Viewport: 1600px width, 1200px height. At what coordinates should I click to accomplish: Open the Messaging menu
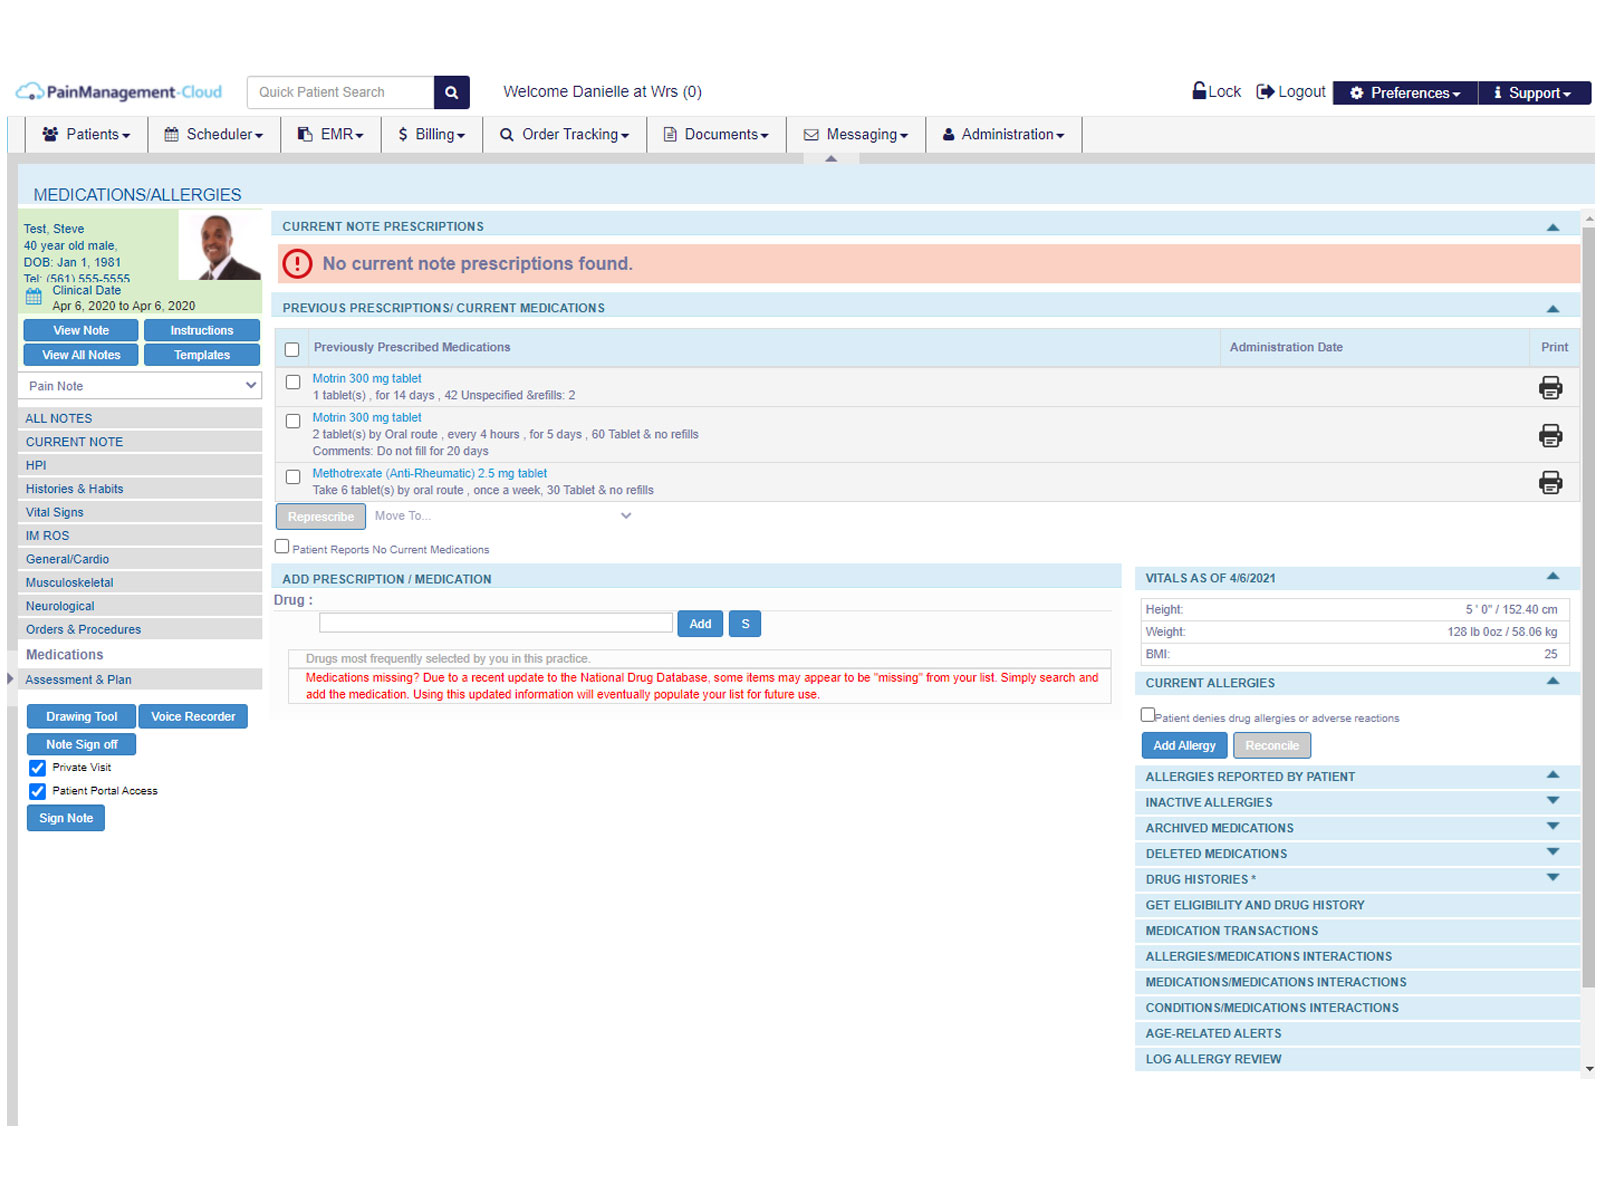pyautogui.click(x=856, y=134)
